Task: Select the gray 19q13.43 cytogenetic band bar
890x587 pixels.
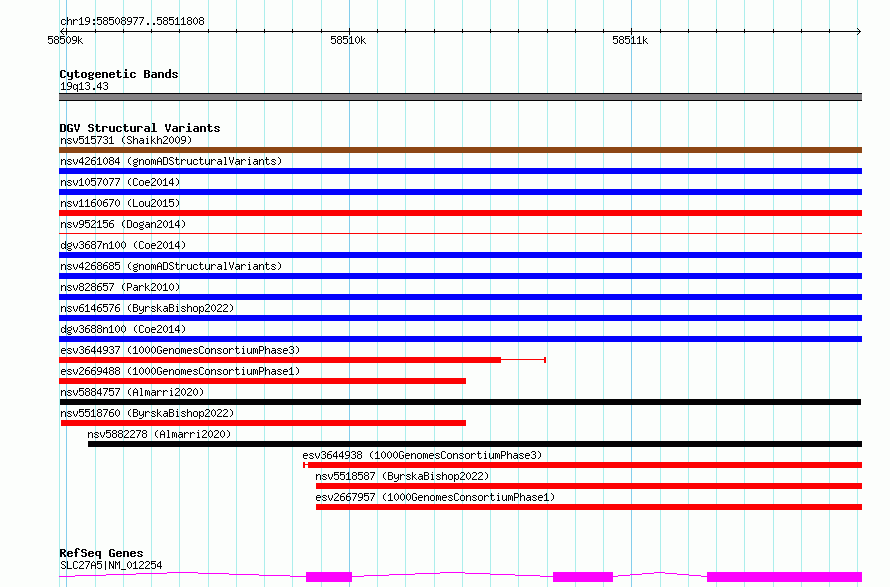Action: click(460, 97)
